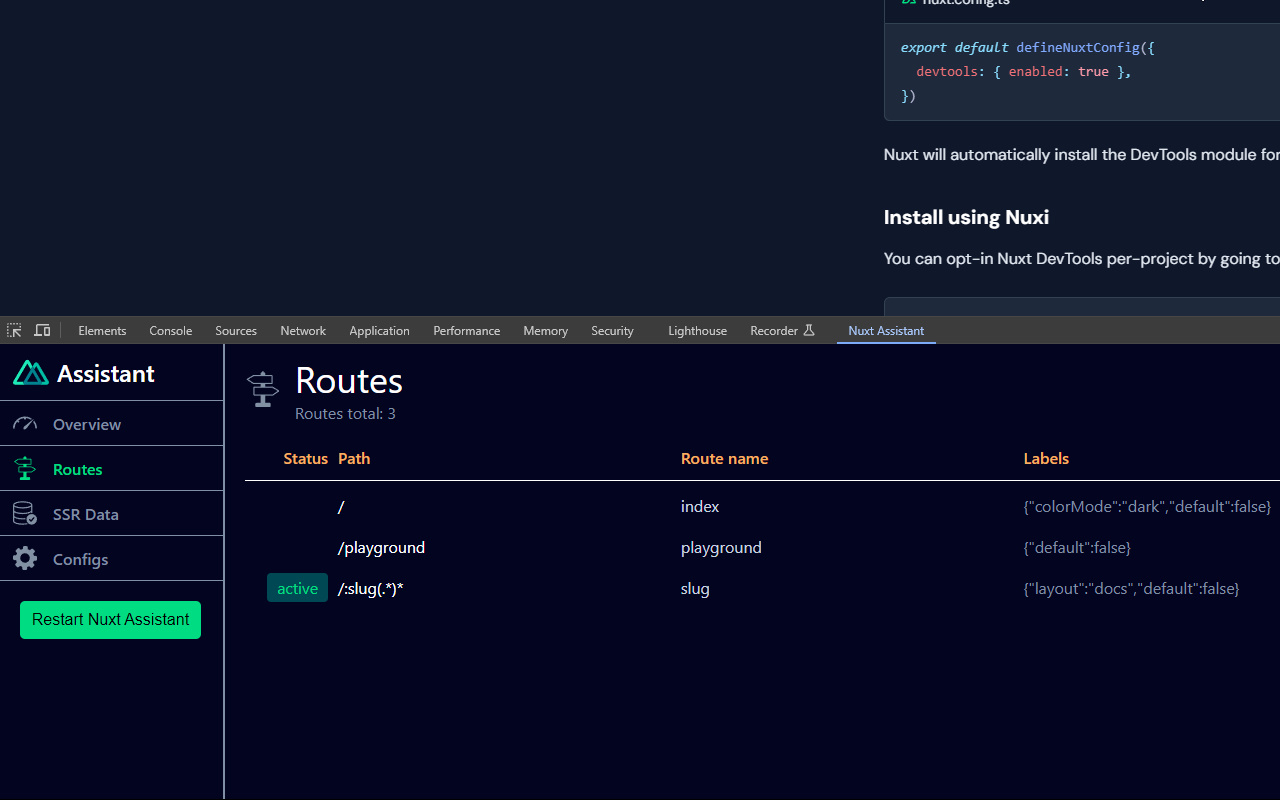Screen dimensions: 1280x800
Task: Switch to the Elements tab
Action: click(x=102, y=331)
